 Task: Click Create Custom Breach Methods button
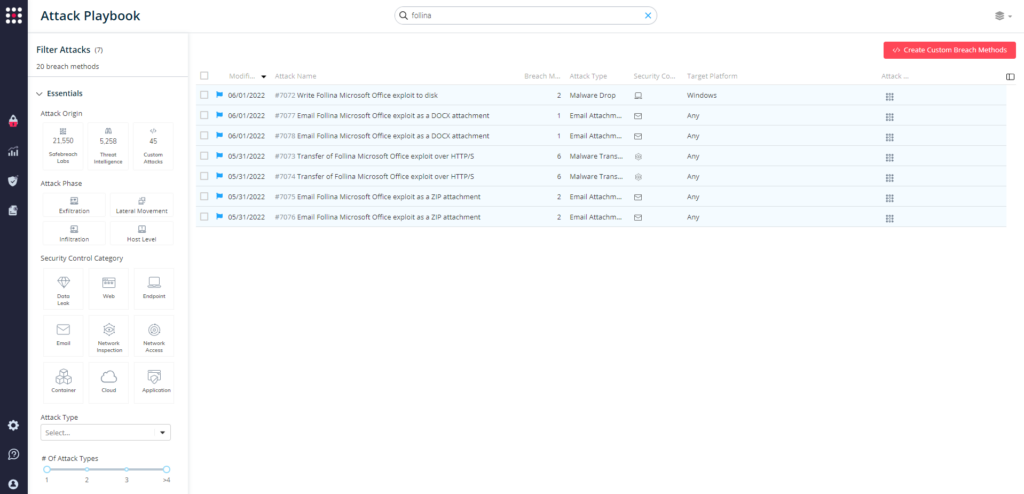pos(949,49)
